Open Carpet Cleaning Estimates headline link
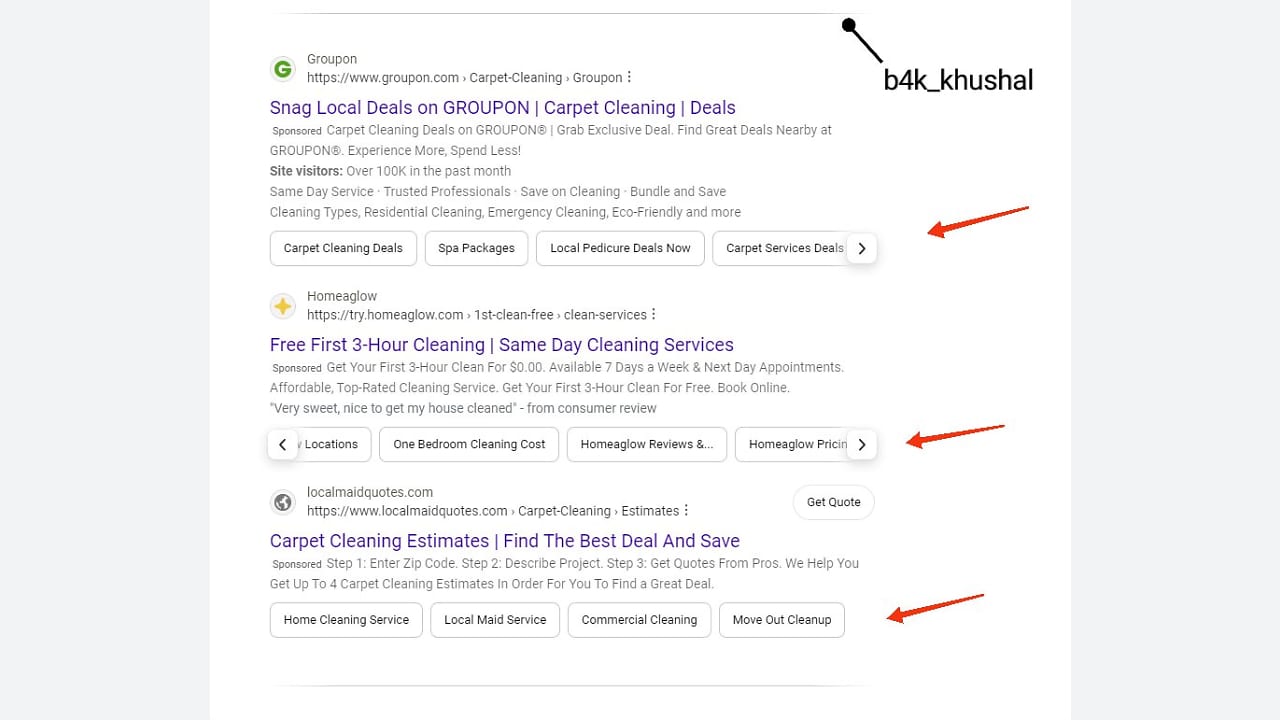 pos(505,541)
